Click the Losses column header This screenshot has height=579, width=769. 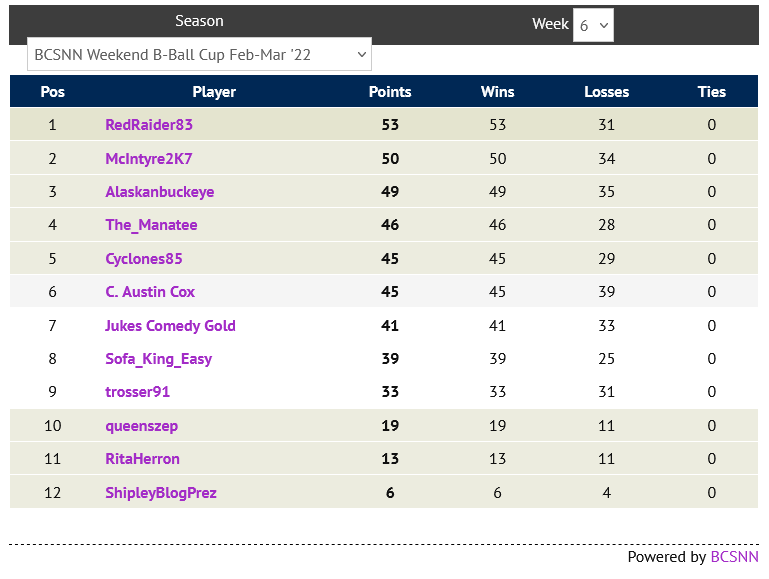tap(607, 92)
